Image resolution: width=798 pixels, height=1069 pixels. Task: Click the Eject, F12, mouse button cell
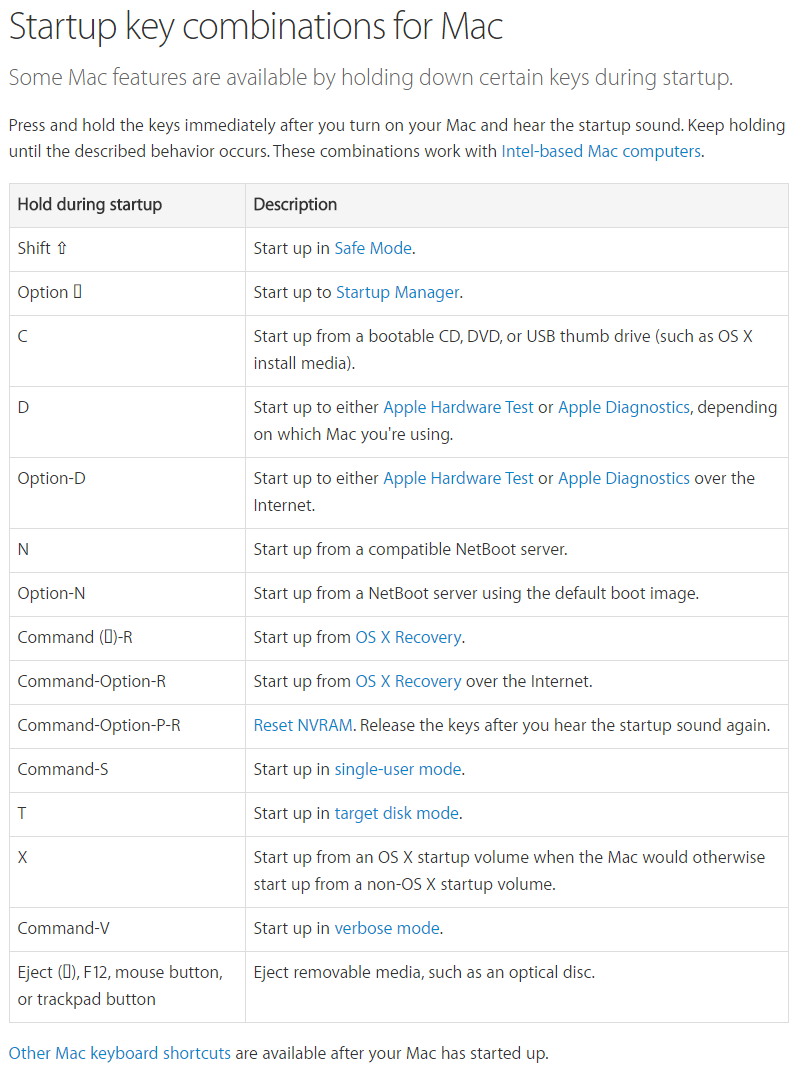point(120,986)
